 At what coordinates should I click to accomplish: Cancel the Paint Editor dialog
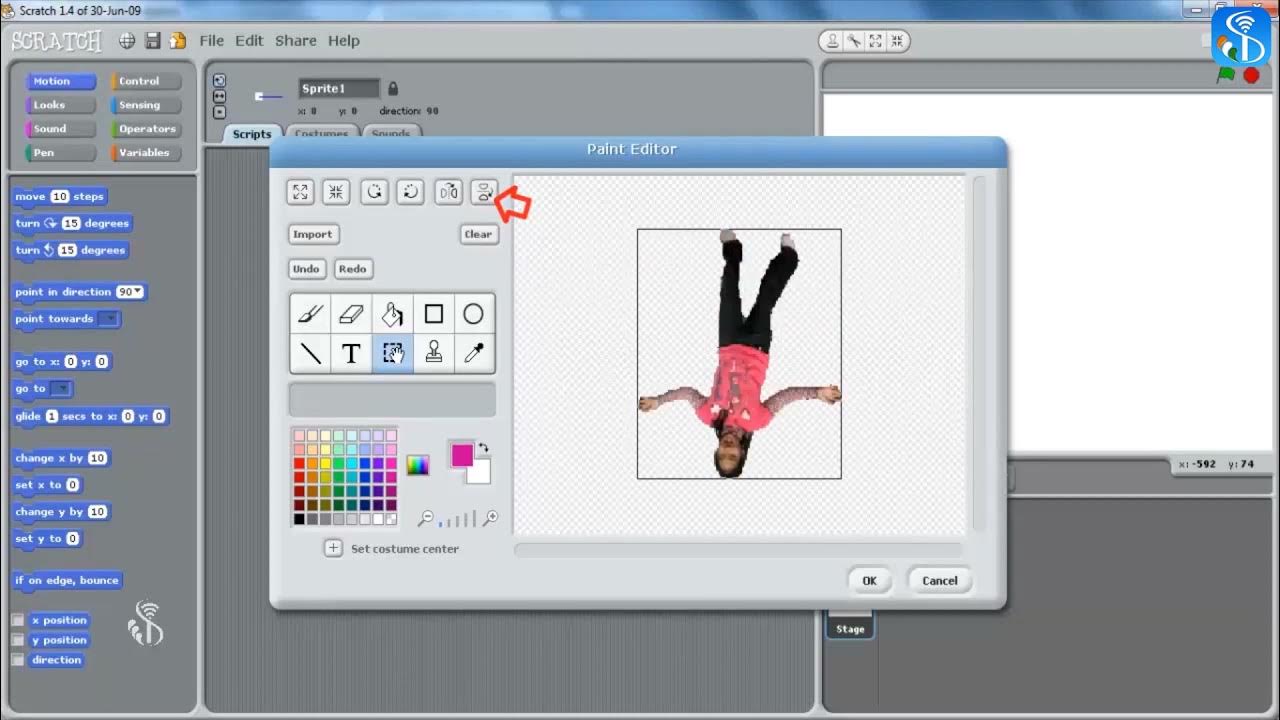point(940,581)
